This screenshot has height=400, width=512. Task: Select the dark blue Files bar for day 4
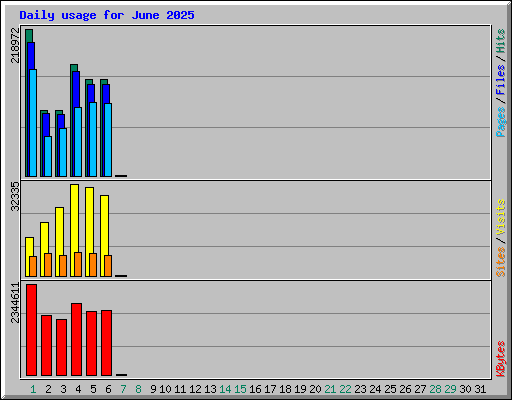pos(76,89)
